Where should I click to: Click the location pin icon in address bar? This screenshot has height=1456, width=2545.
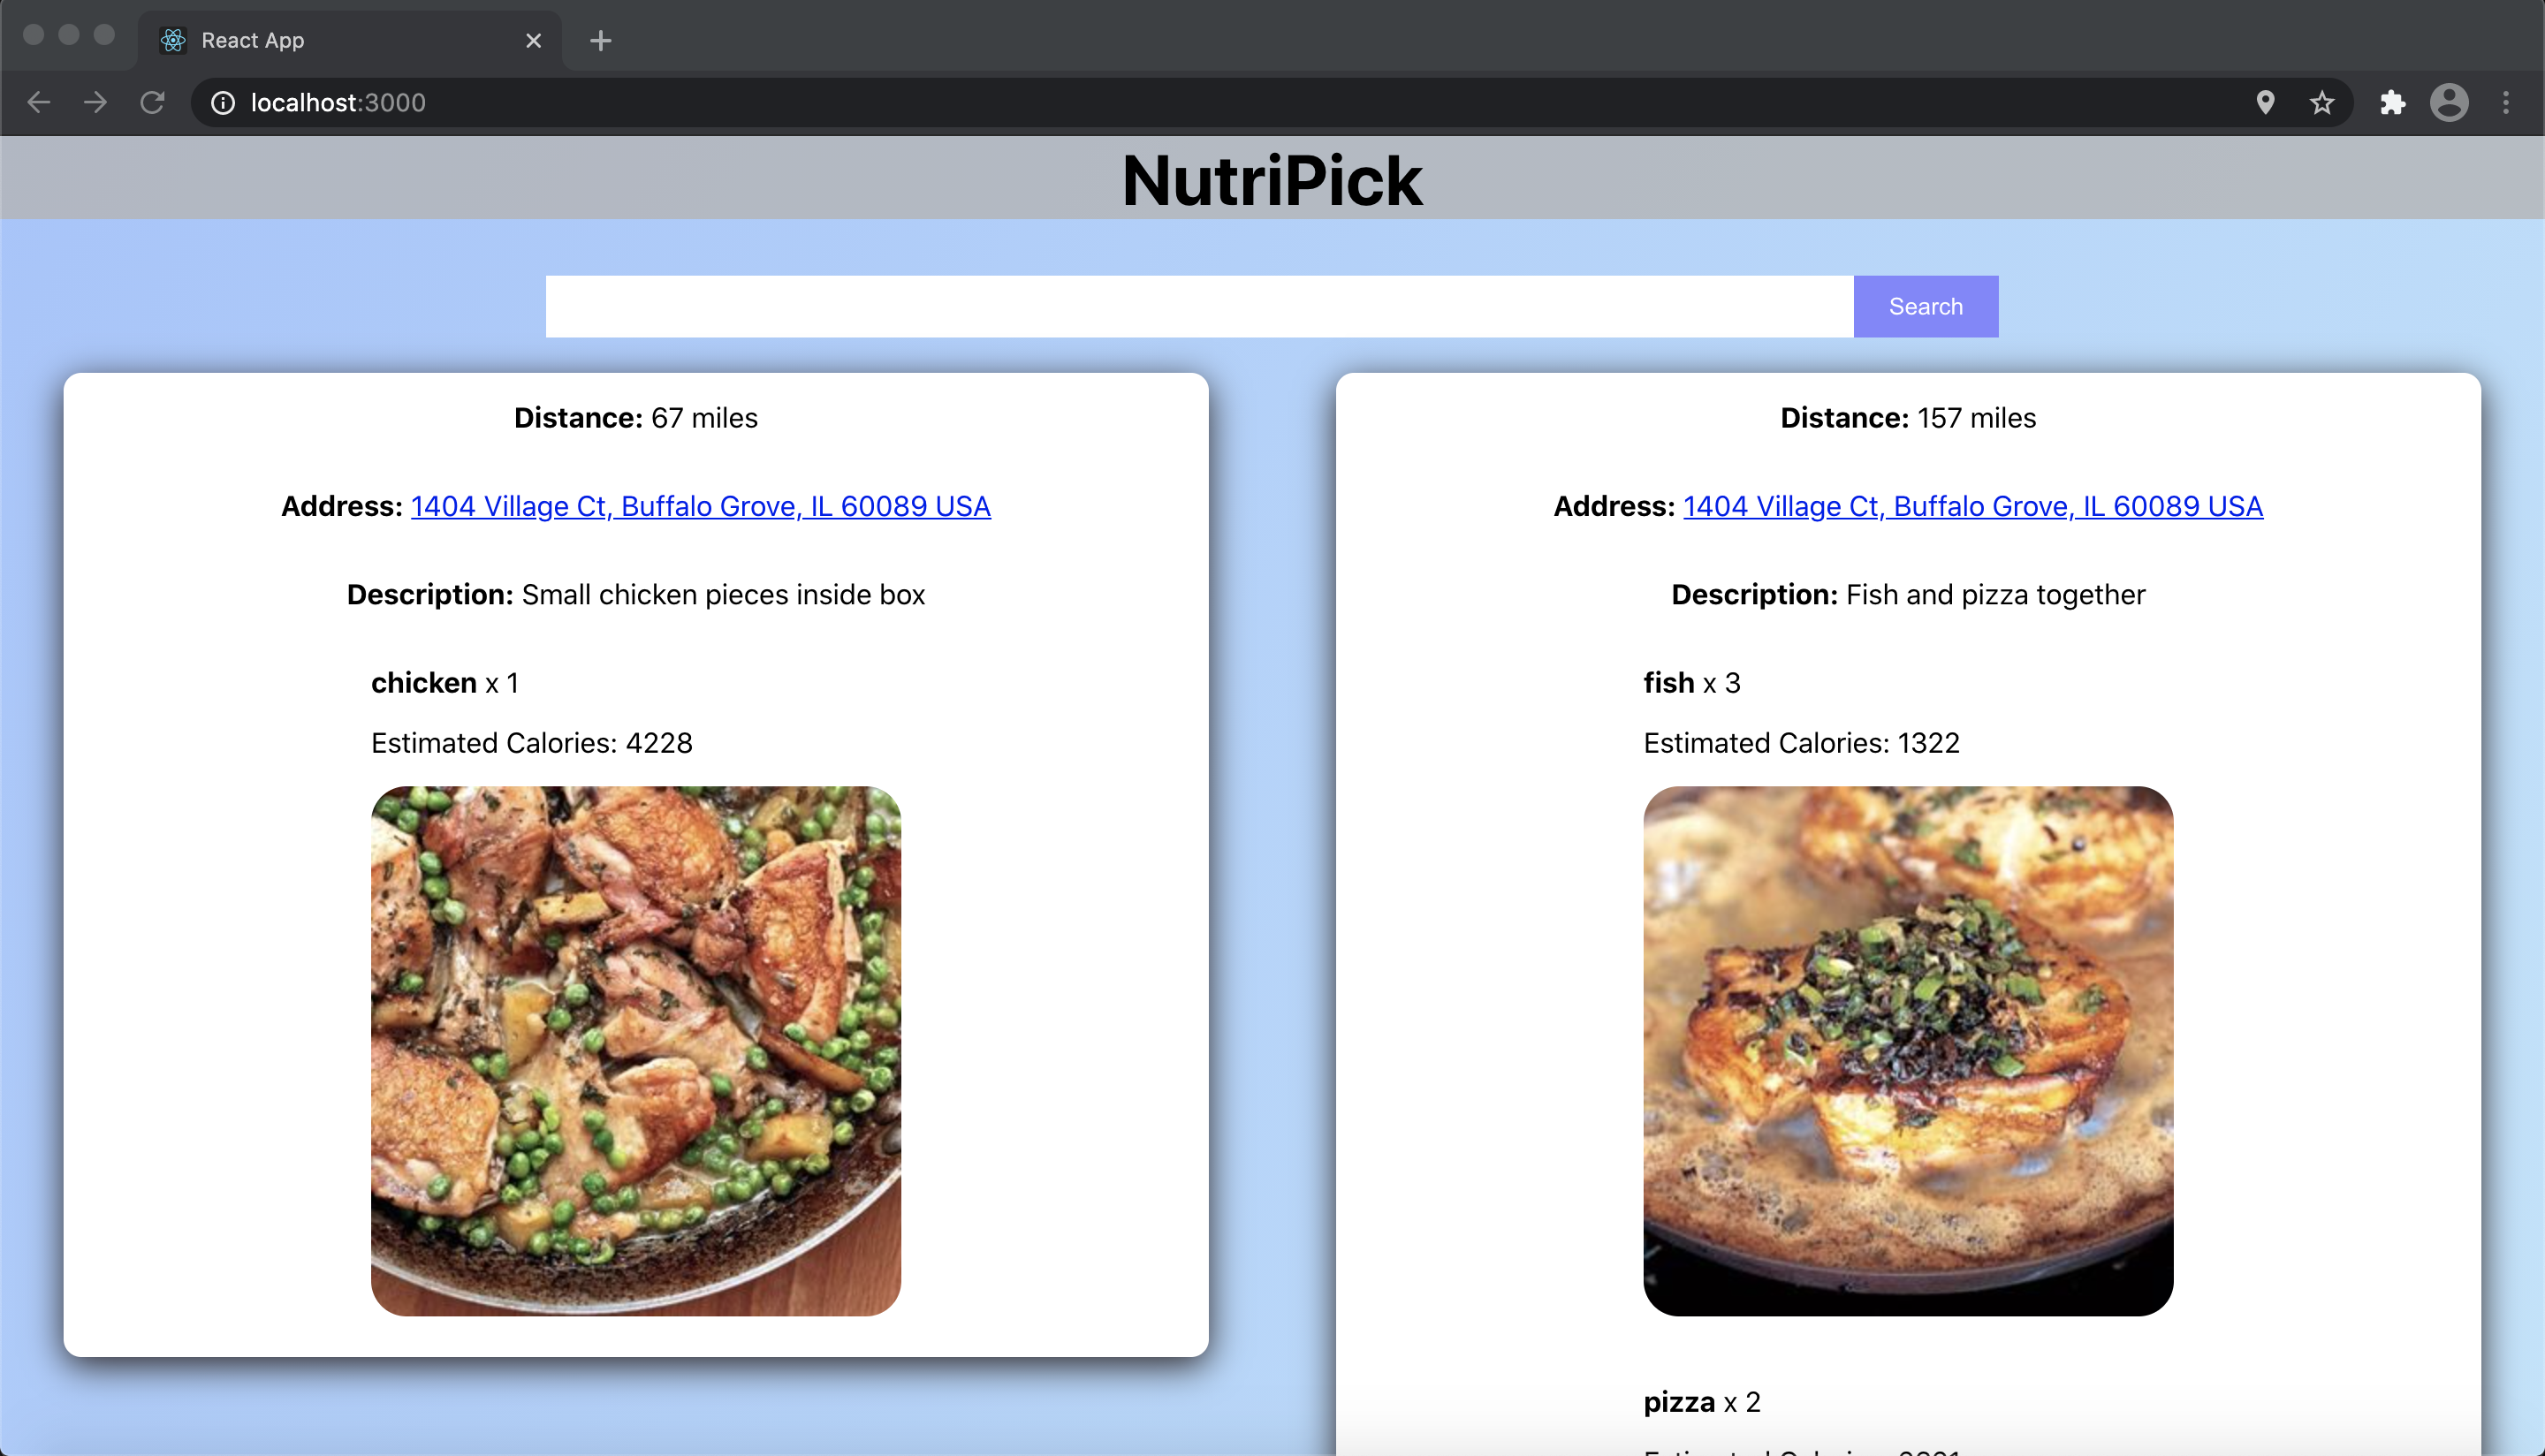point(2265,102)
